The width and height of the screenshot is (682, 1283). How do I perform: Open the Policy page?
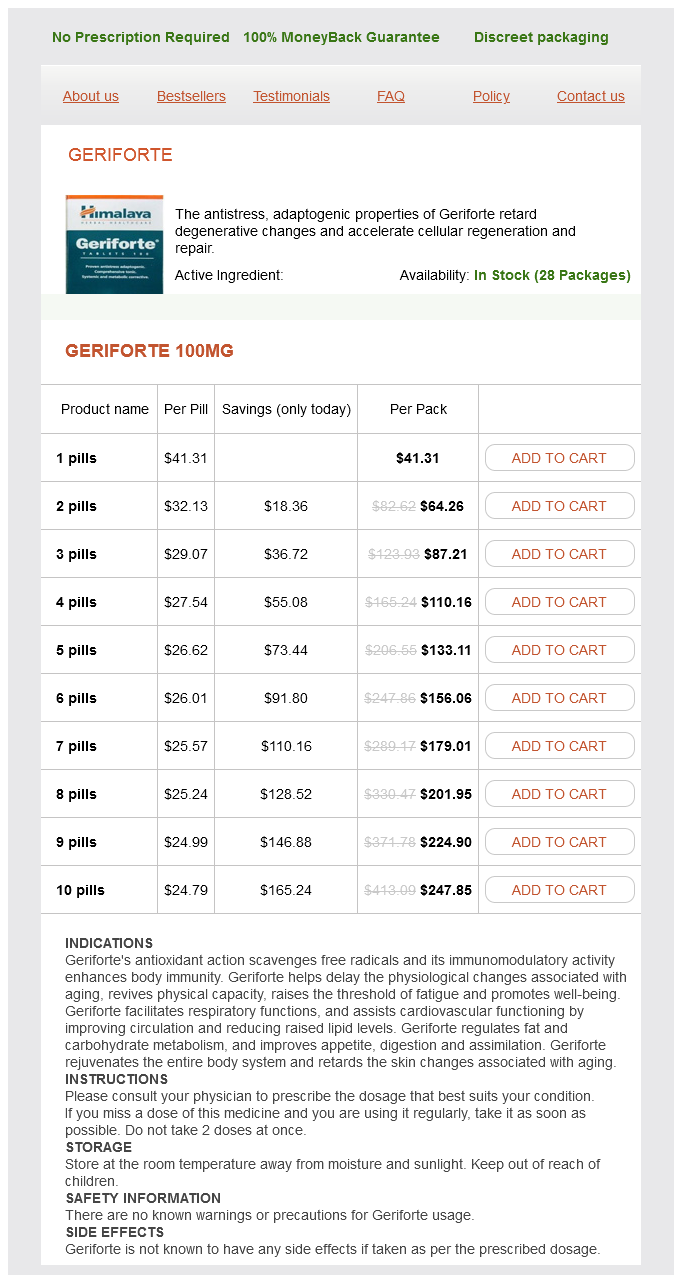point(491,96)
